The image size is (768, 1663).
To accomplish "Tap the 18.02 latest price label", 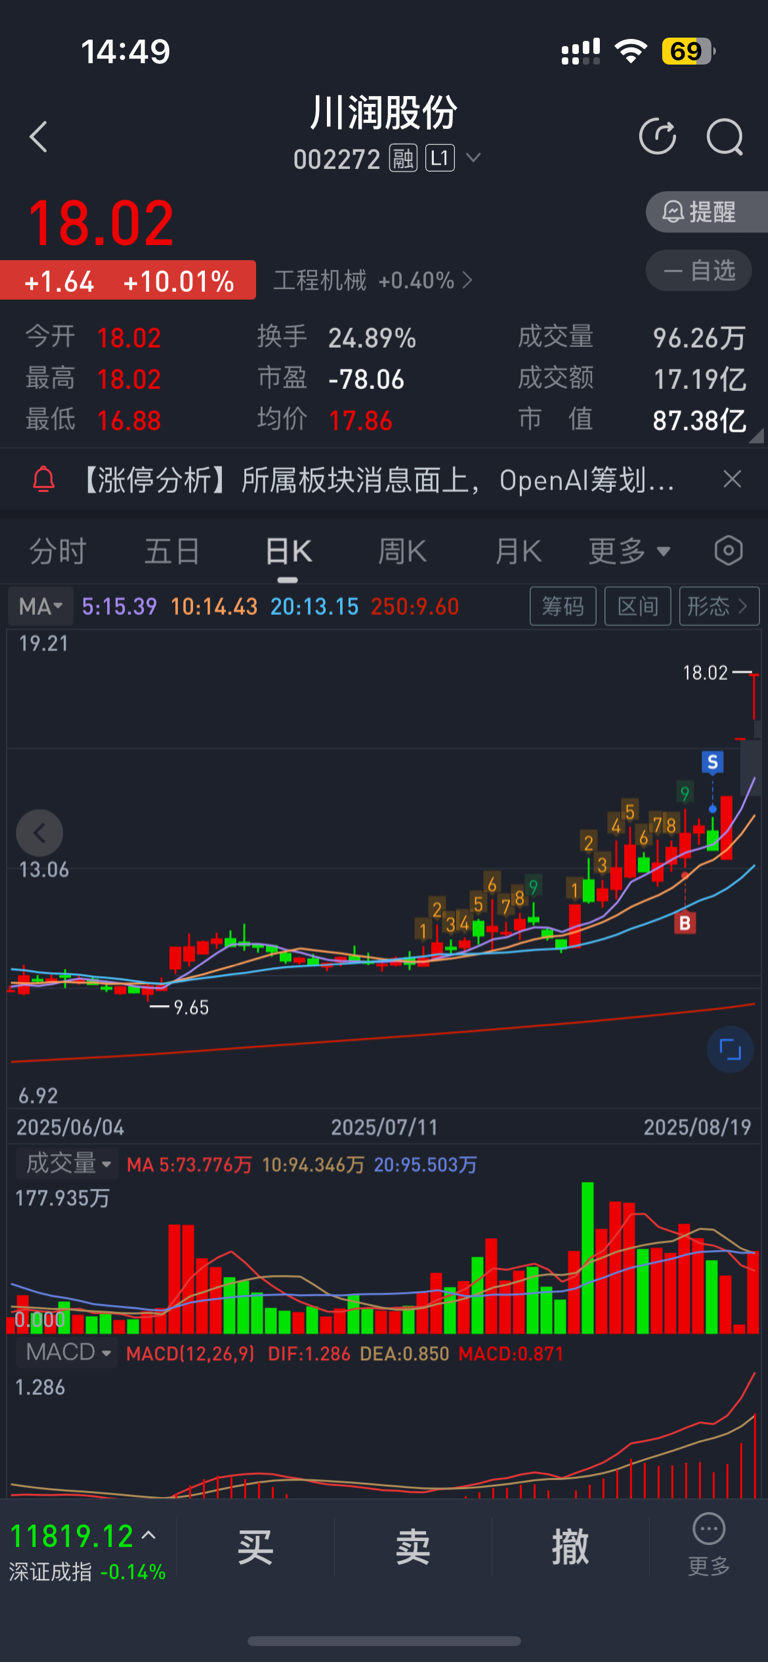I will [705, 673].
